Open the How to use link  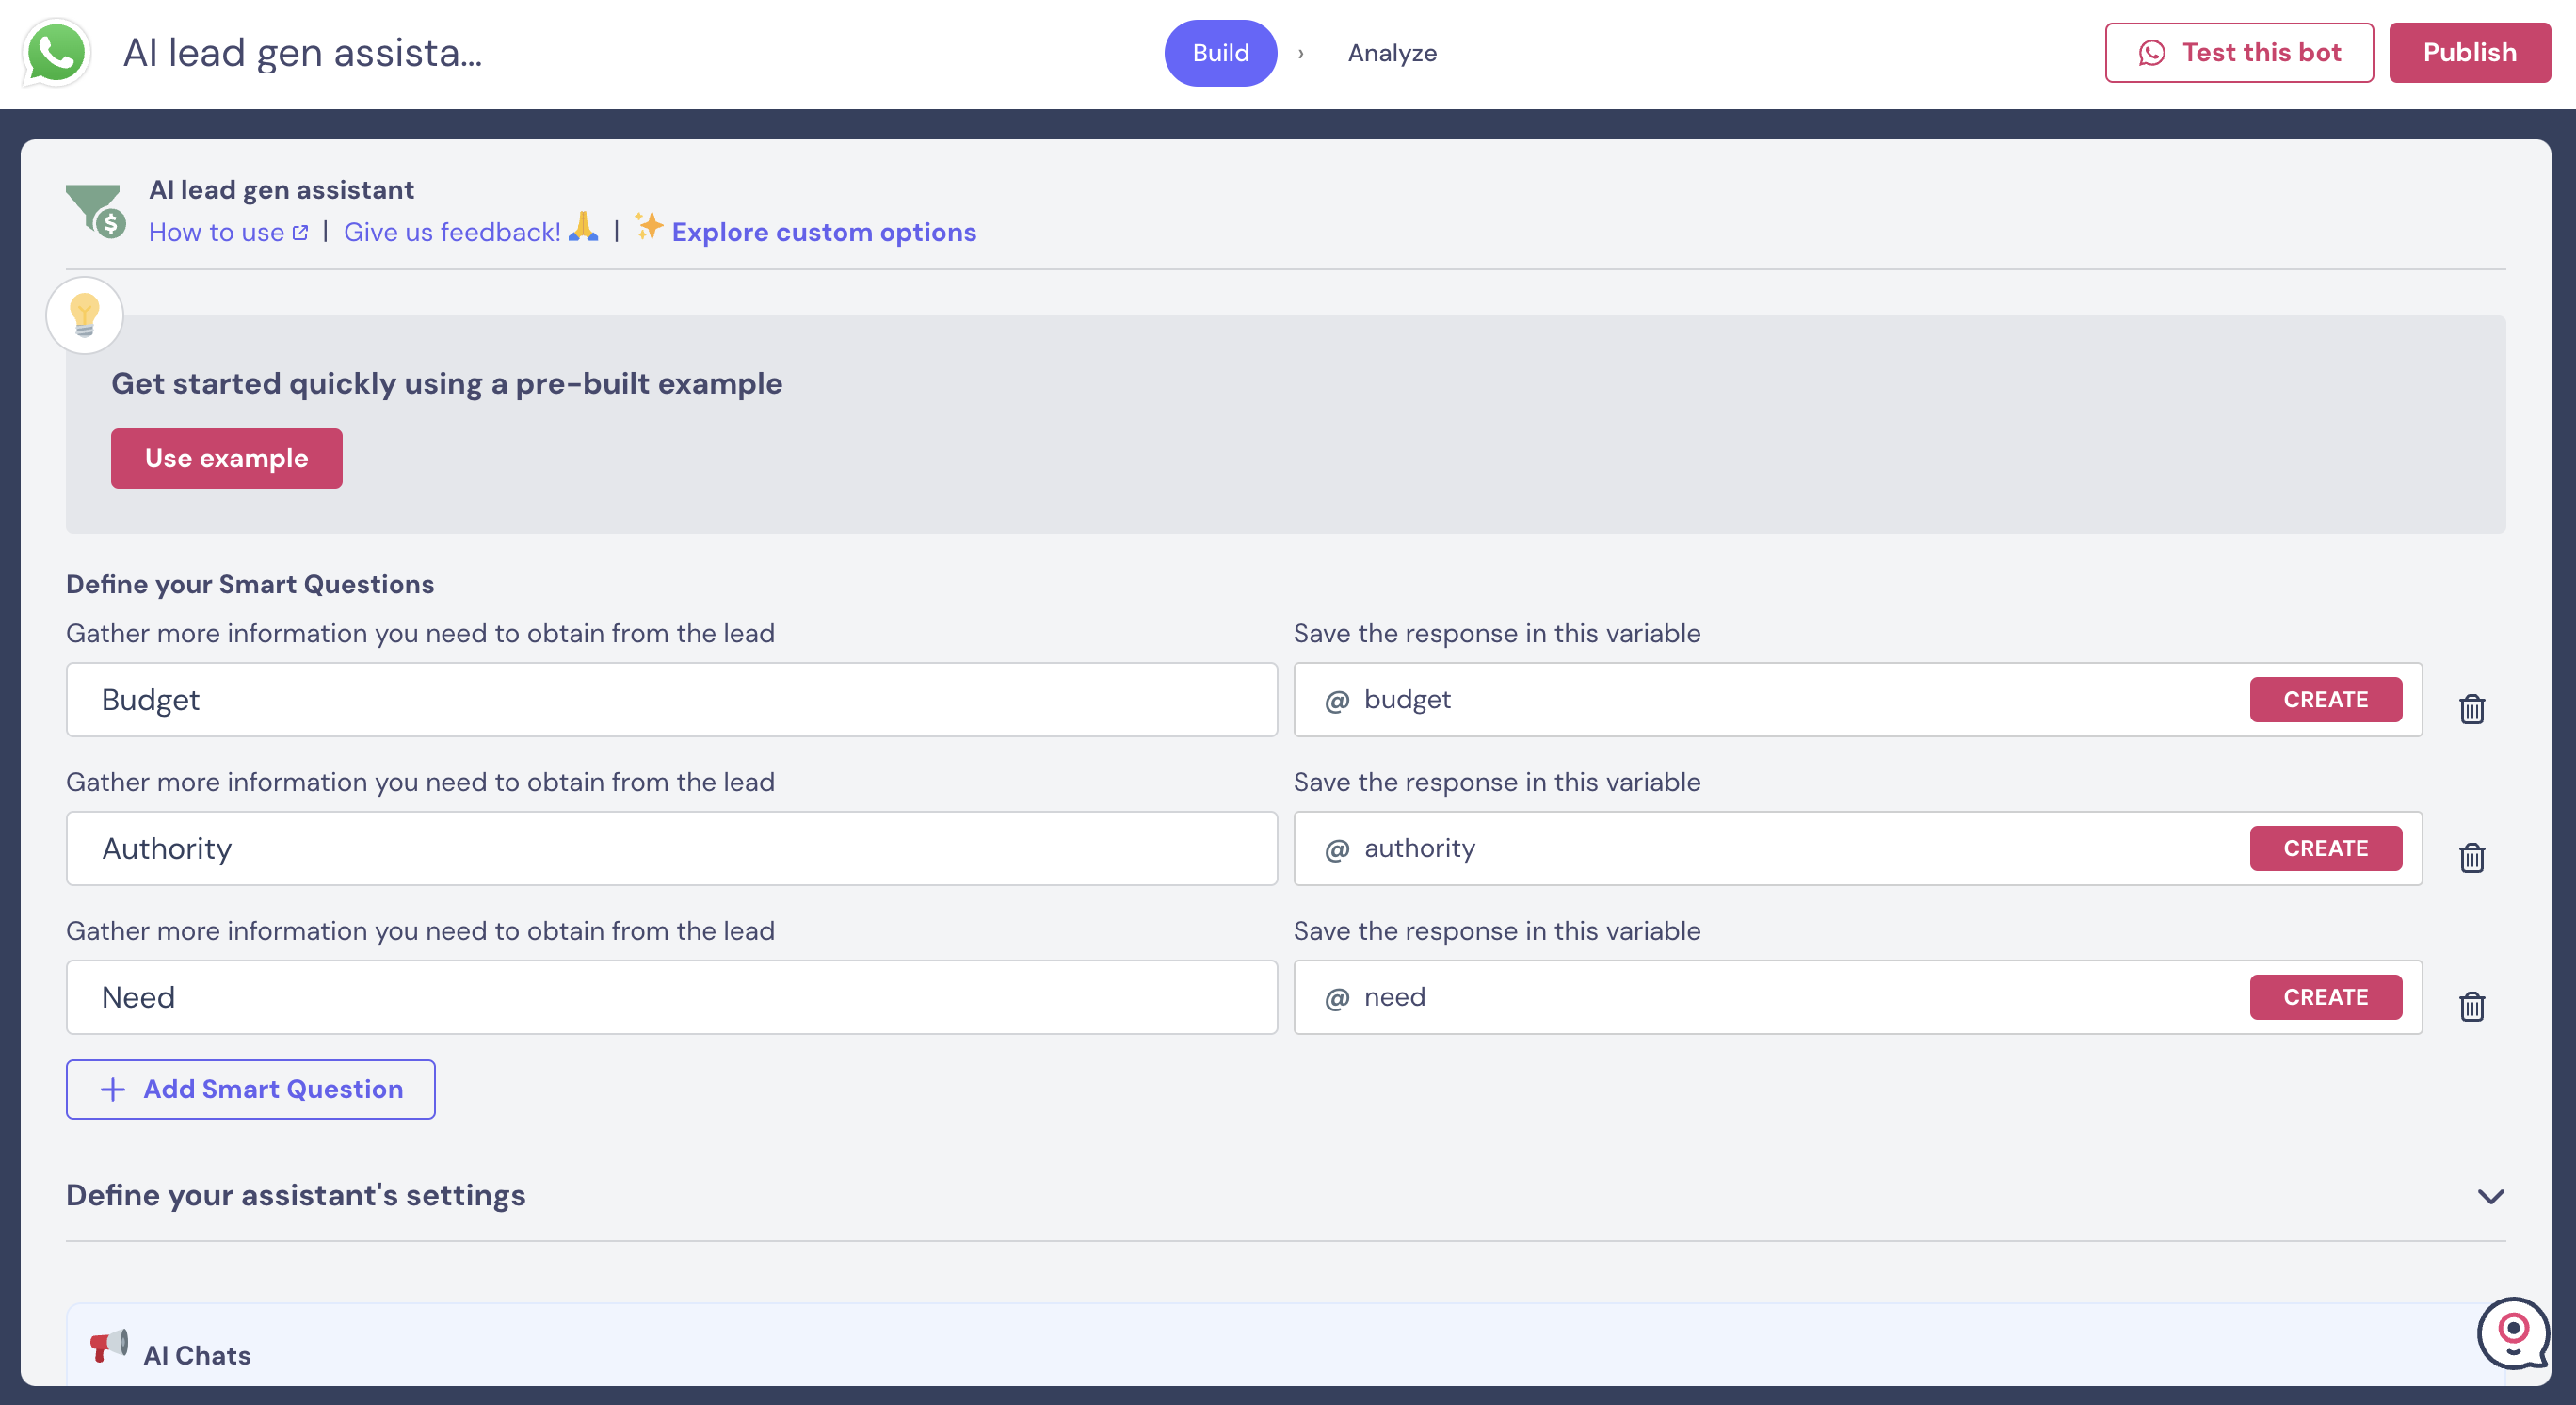[228, 232]
